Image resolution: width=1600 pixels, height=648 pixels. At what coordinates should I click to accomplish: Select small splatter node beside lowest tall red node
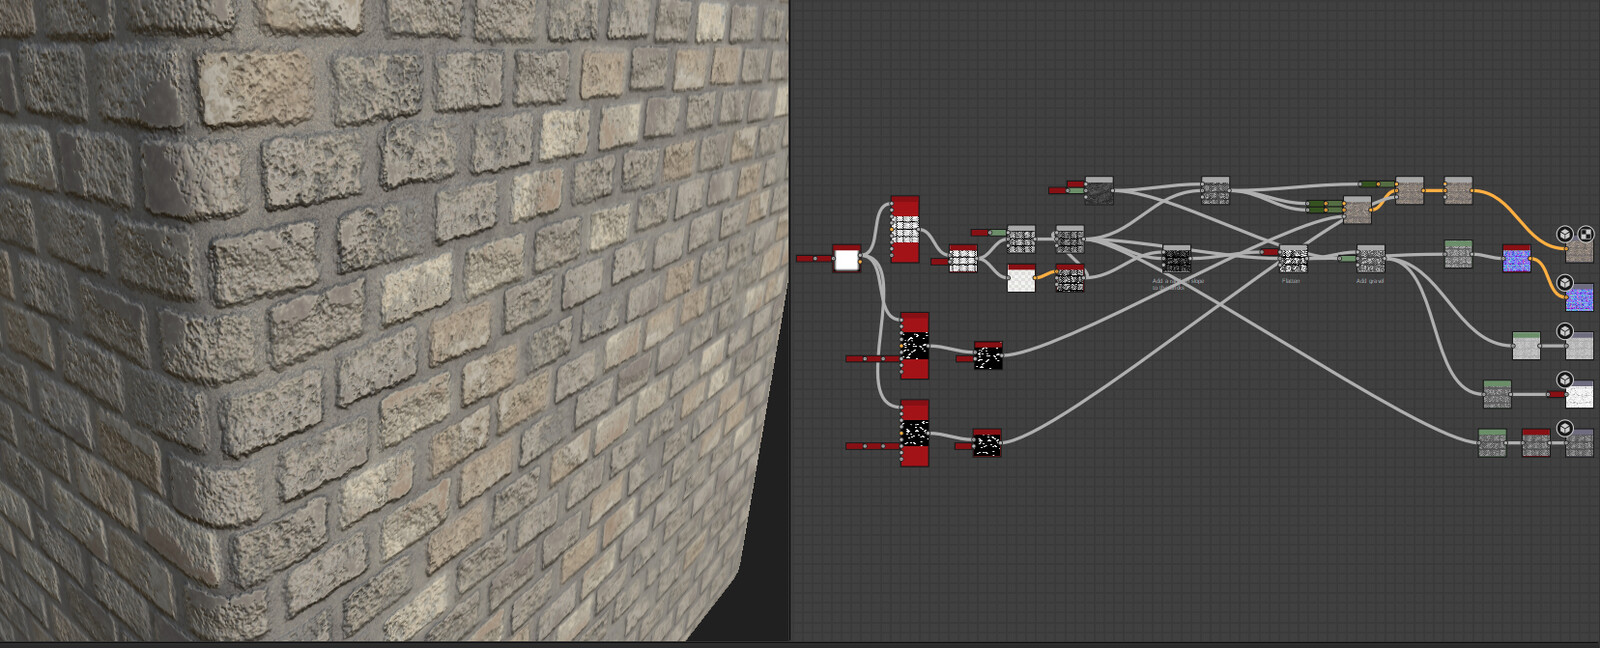(x=987, y=443)
